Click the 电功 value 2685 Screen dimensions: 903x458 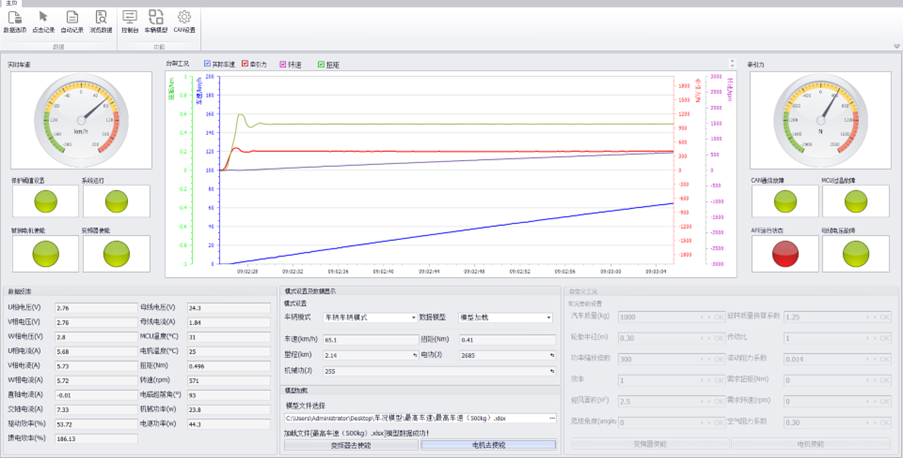[503, 355]
